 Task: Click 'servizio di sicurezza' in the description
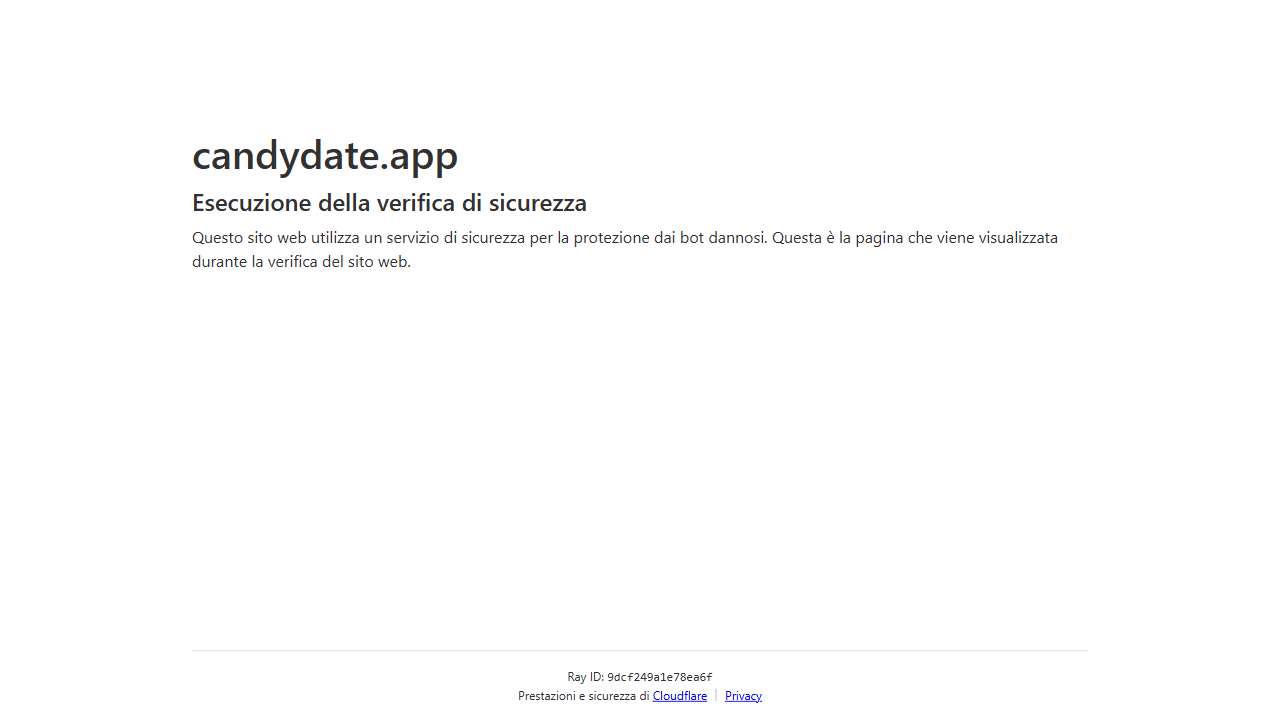[x=455, y=238]
